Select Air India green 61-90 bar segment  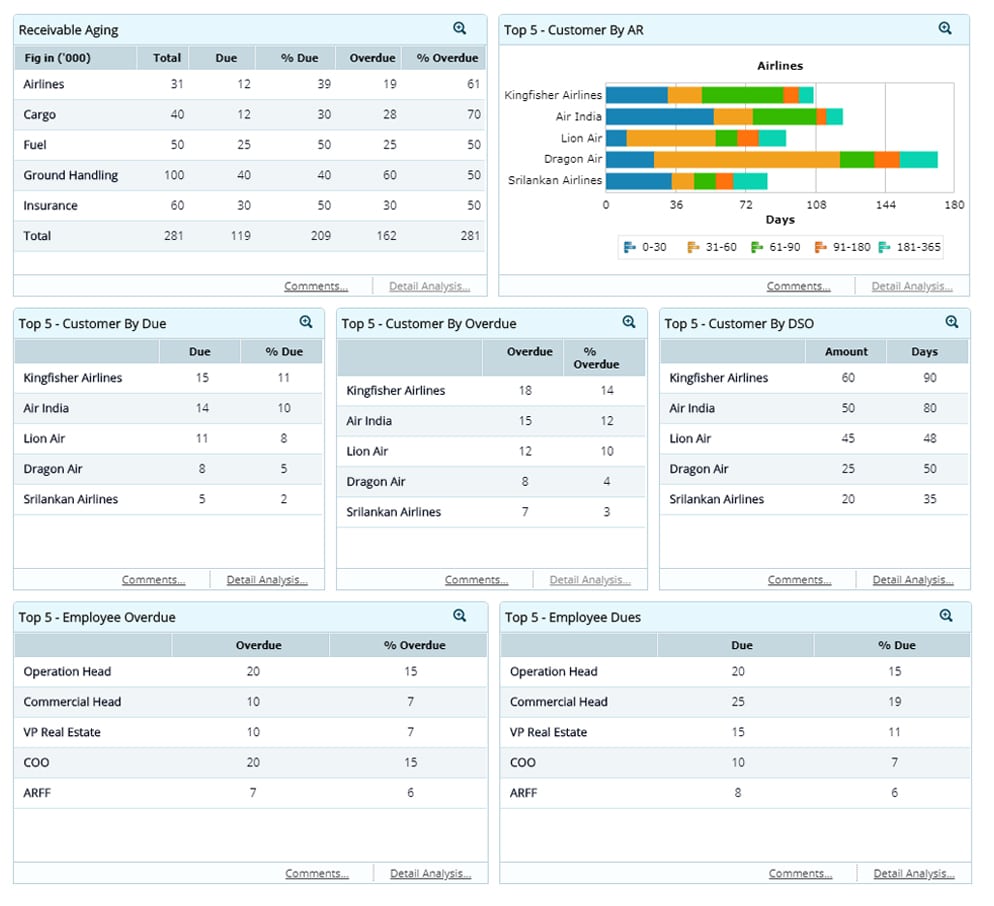point(784,117)
